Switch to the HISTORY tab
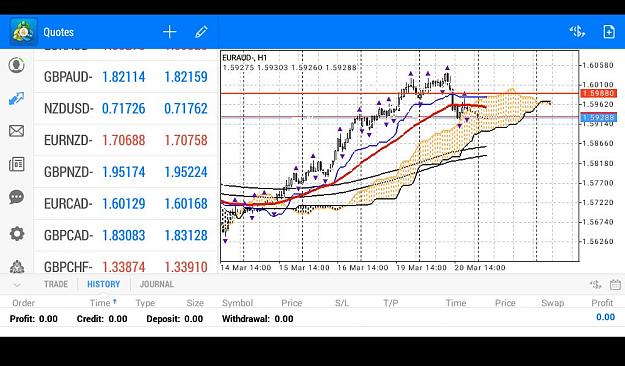 pos(104,284)
